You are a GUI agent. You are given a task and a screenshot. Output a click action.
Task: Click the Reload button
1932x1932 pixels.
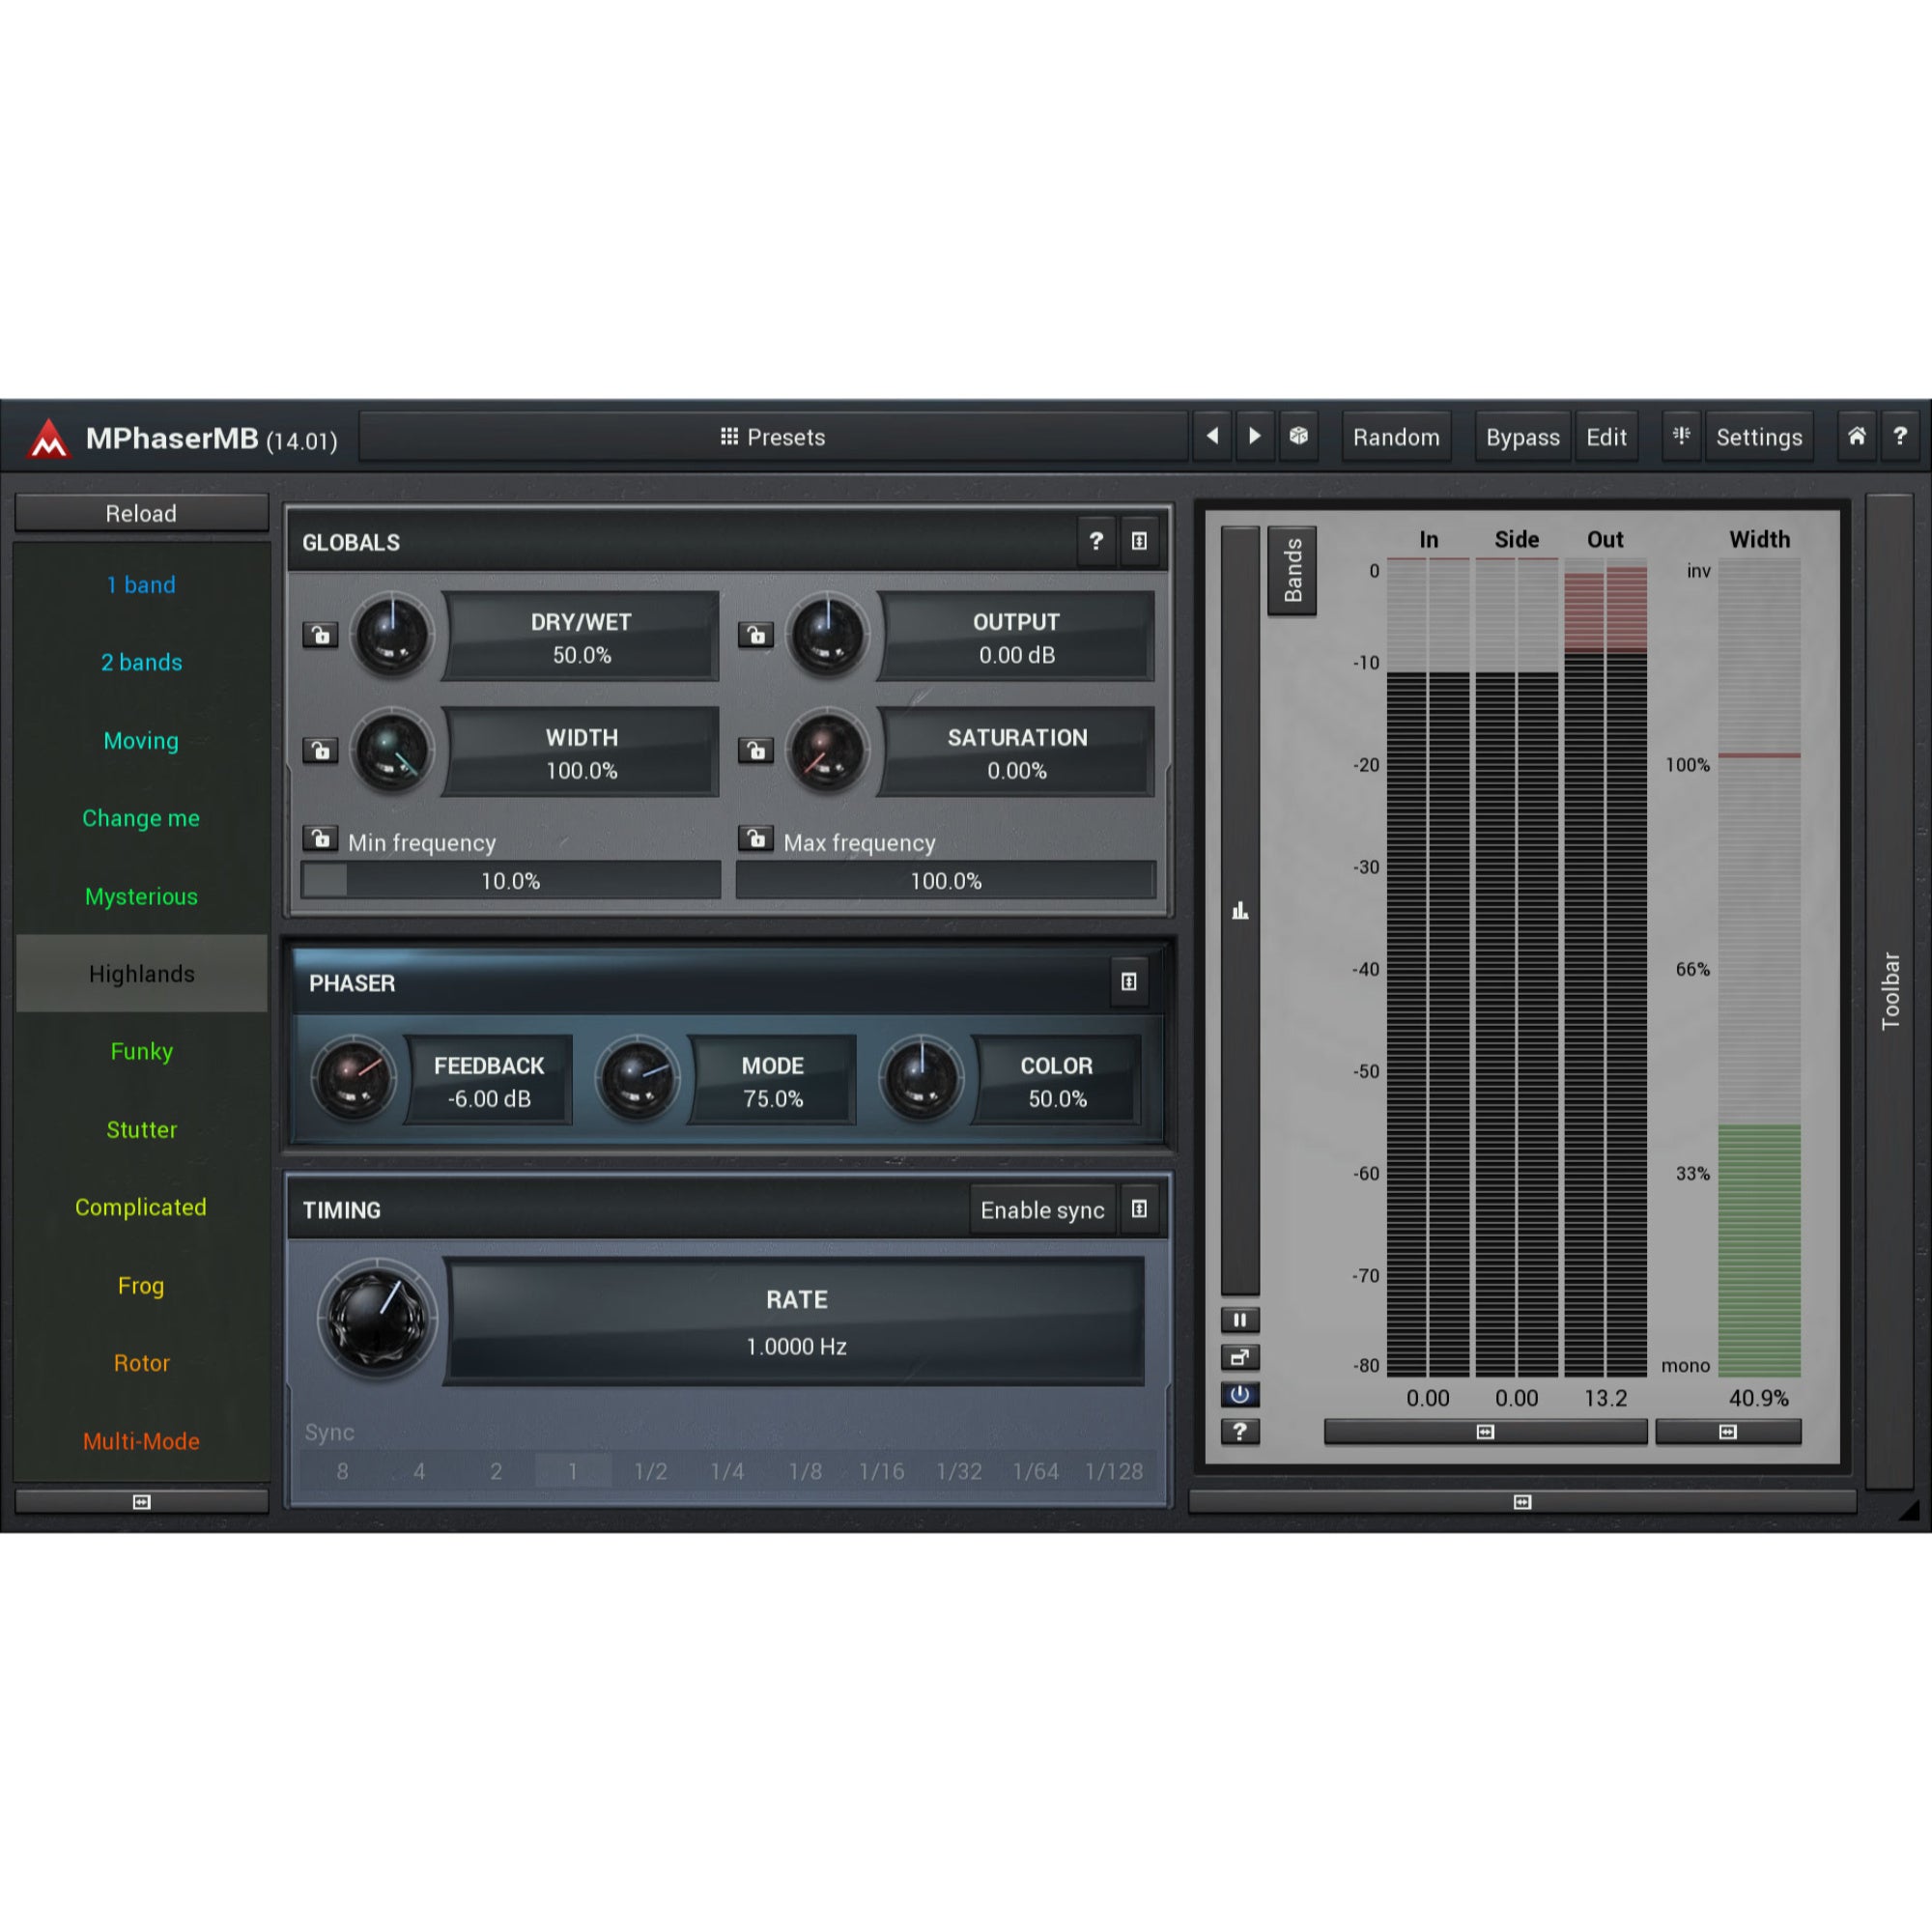click(x=141, y=513)
